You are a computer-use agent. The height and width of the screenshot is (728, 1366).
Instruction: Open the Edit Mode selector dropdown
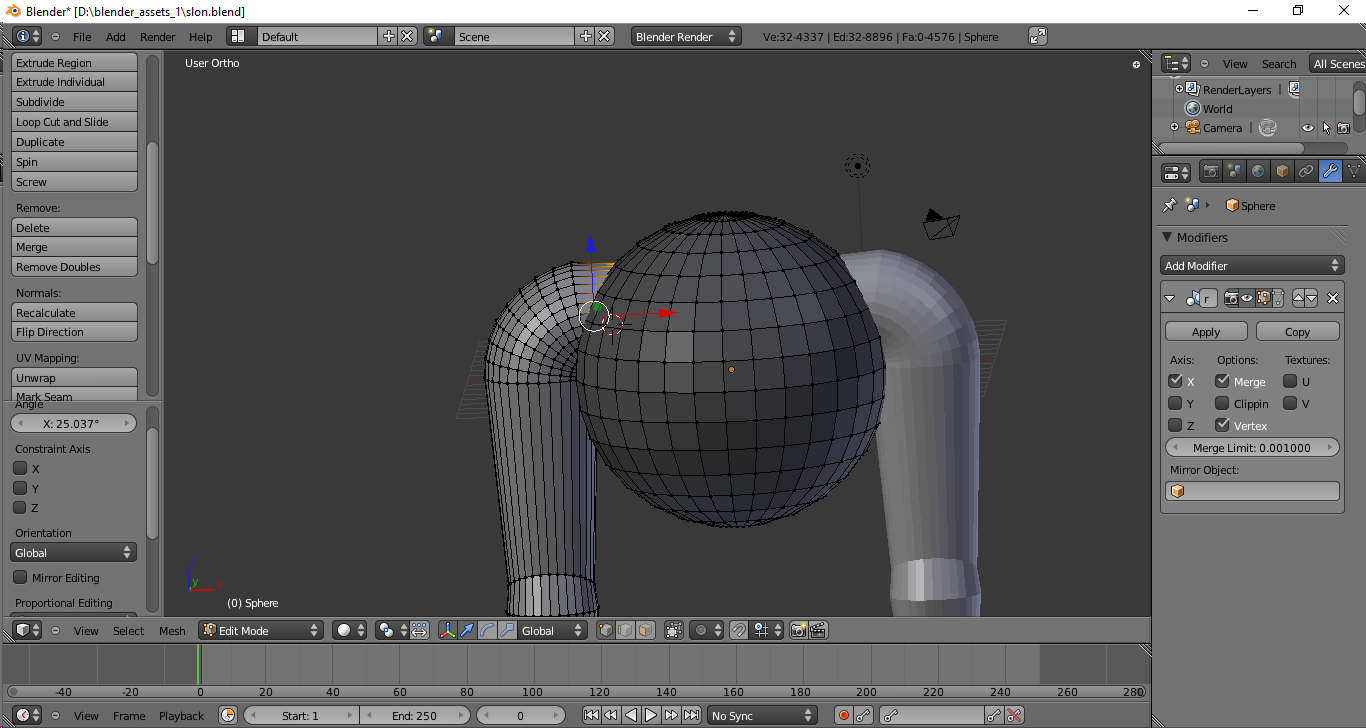(260, 630)
